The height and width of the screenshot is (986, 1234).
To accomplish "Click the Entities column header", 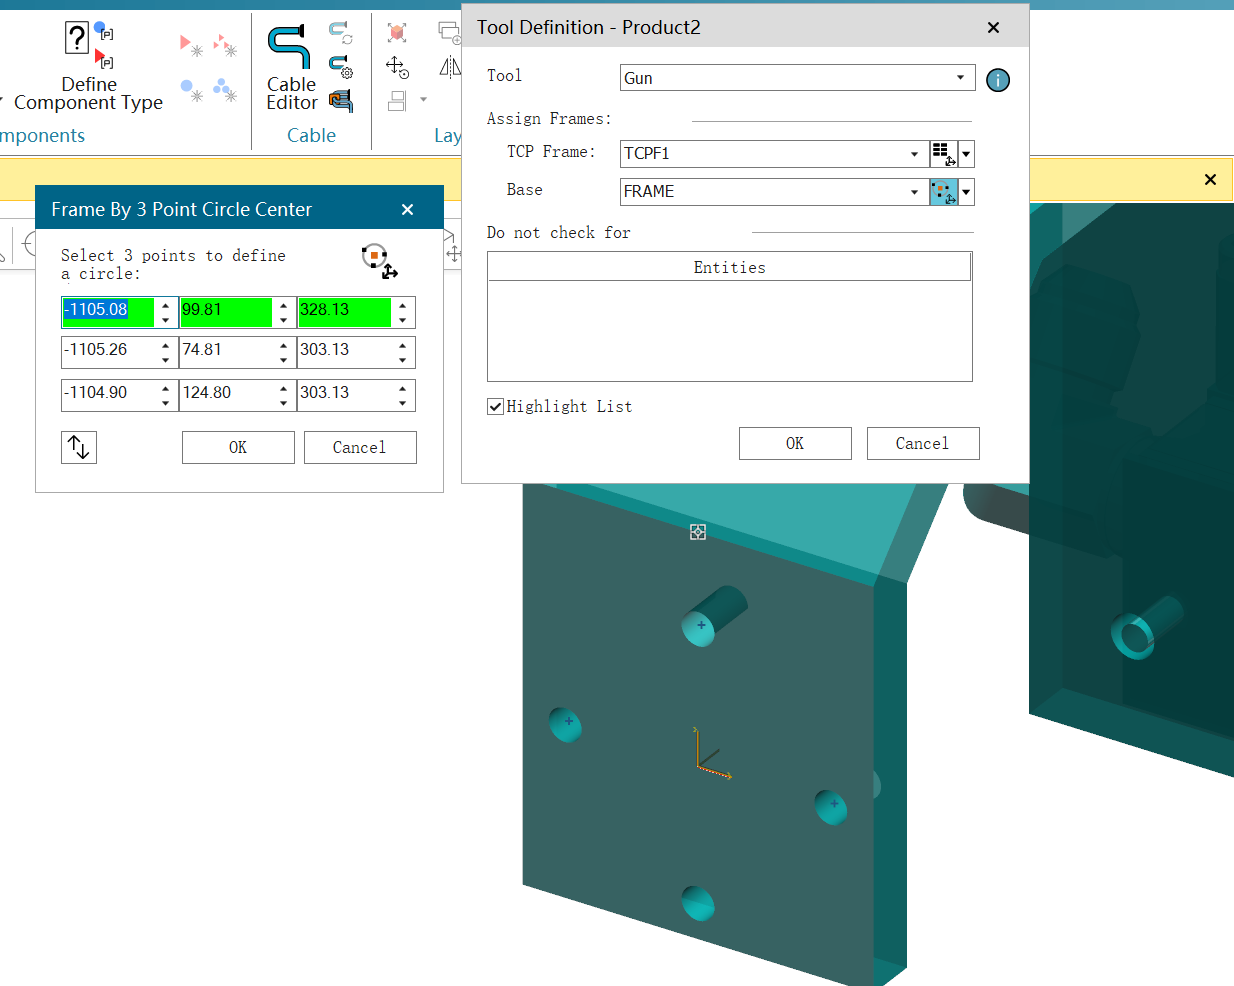I will [x=729, y=267].
